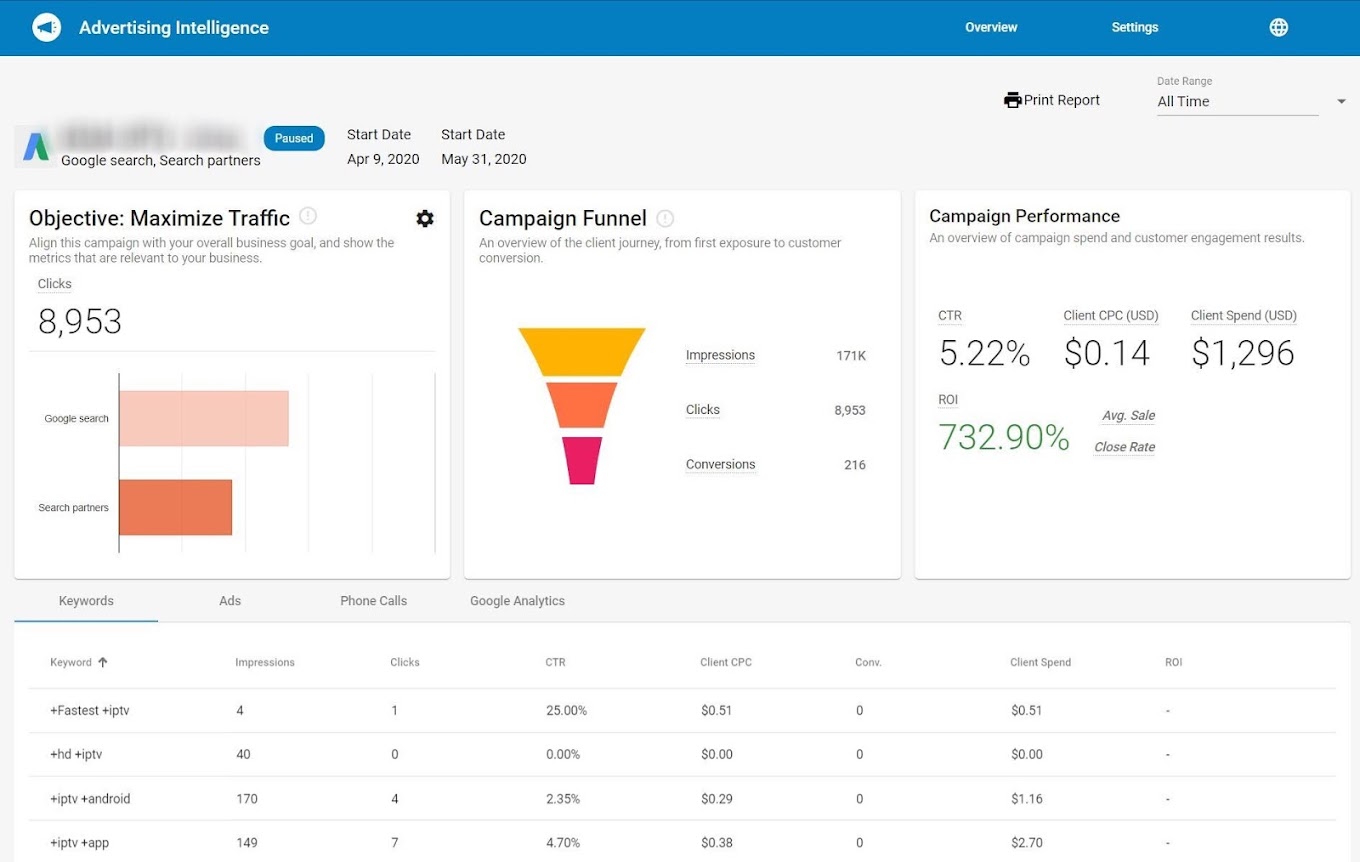This screenshot has width=1360, height=862.
Task: Click the info icon beside Campaign Funnel
Action: 664,218
